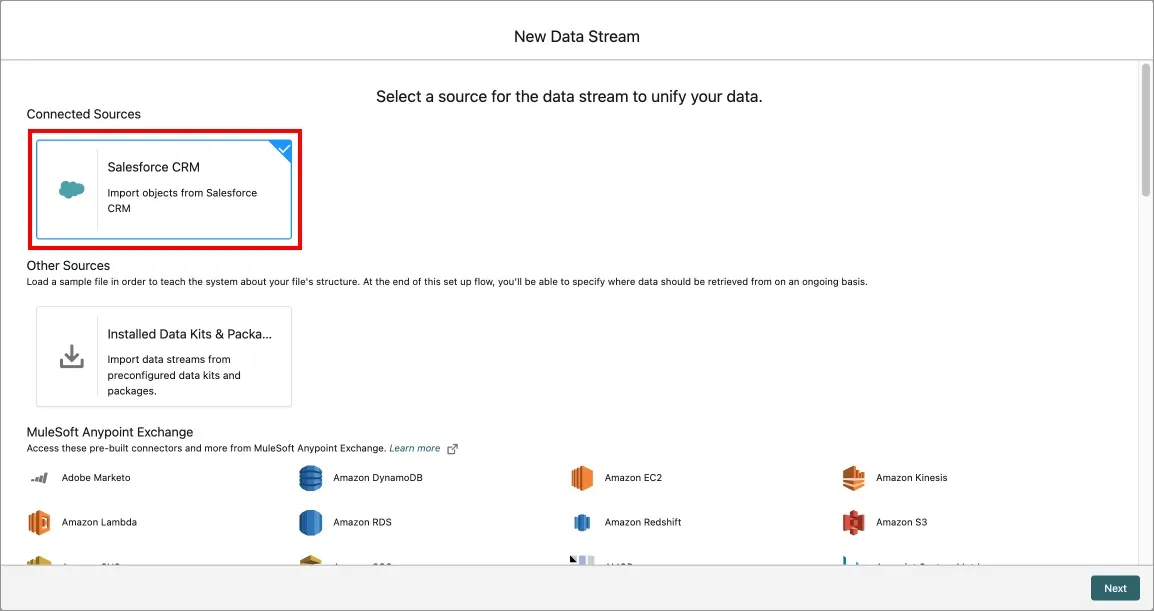Image resolution: width=1154 pixels, height=611 pixels.
Task: Choose the Installed Data Kits & Packages title
Action: coord(190,334)
